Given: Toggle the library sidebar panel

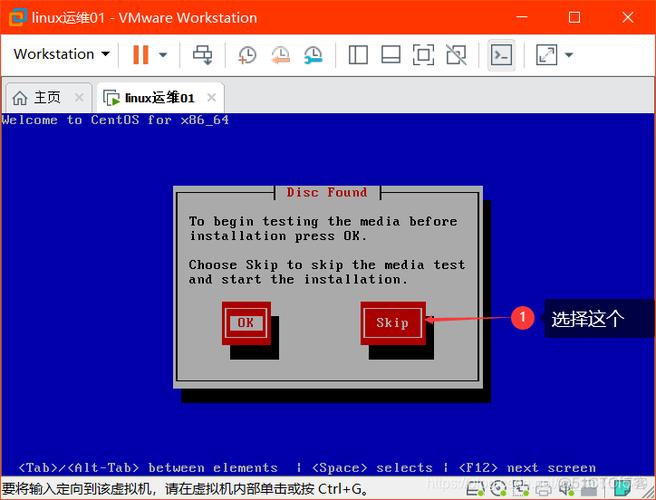Looking at the screenshot, I should point(359,55).
